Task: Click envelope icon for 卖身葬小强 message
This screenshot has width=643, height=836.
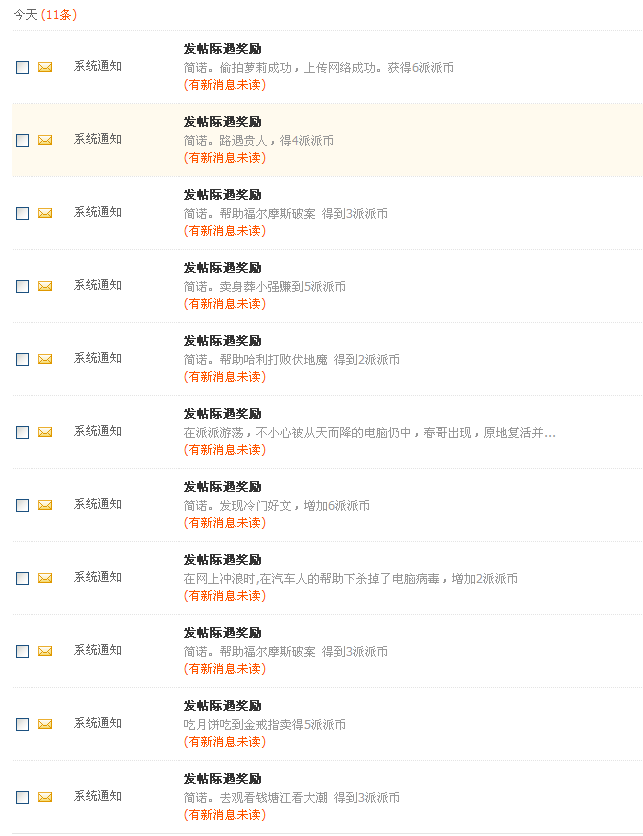Action: click(45, 286)
